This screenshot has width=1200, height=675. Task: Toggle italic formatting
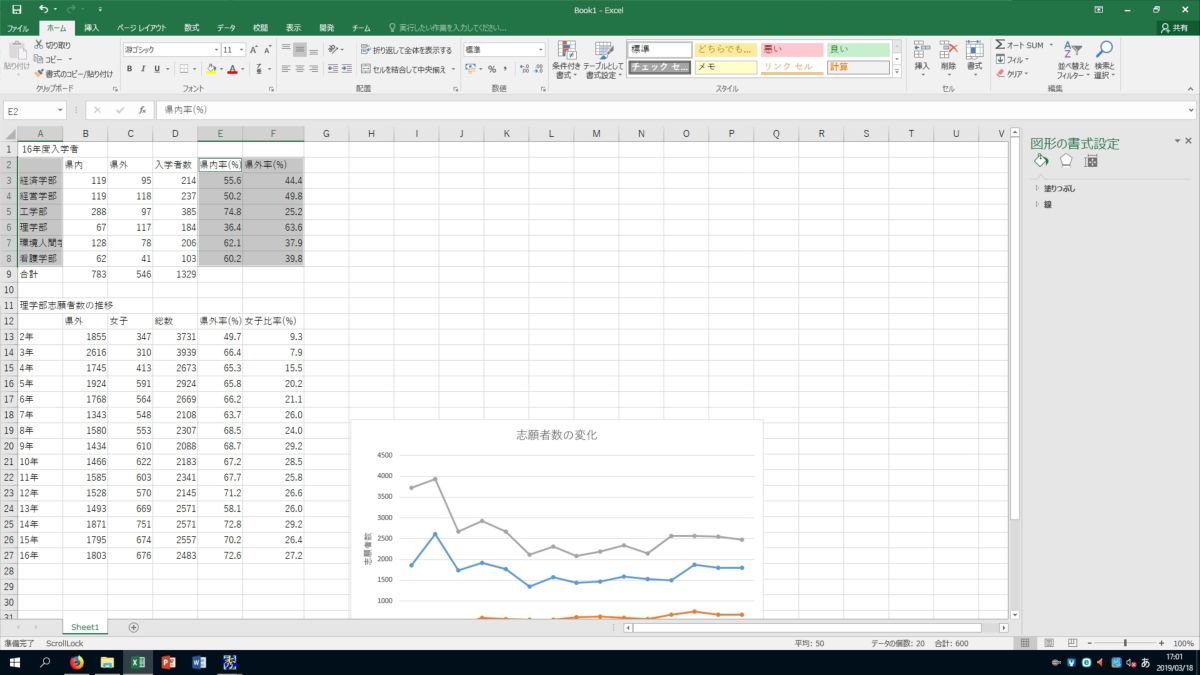click(143, 69)
